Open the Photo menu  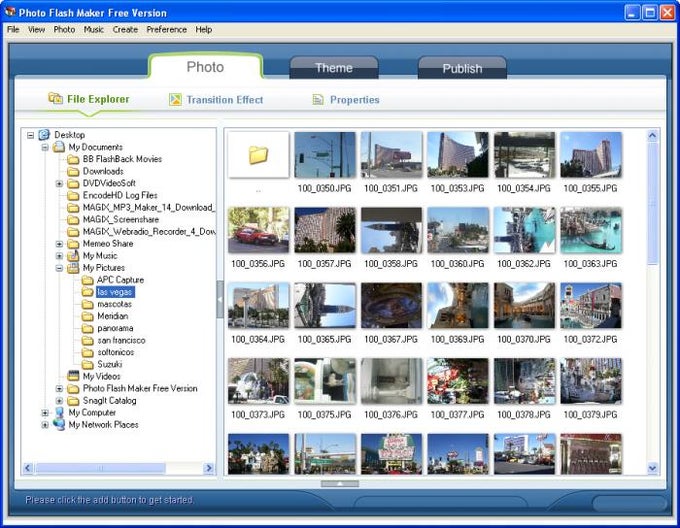coord(64,29)
